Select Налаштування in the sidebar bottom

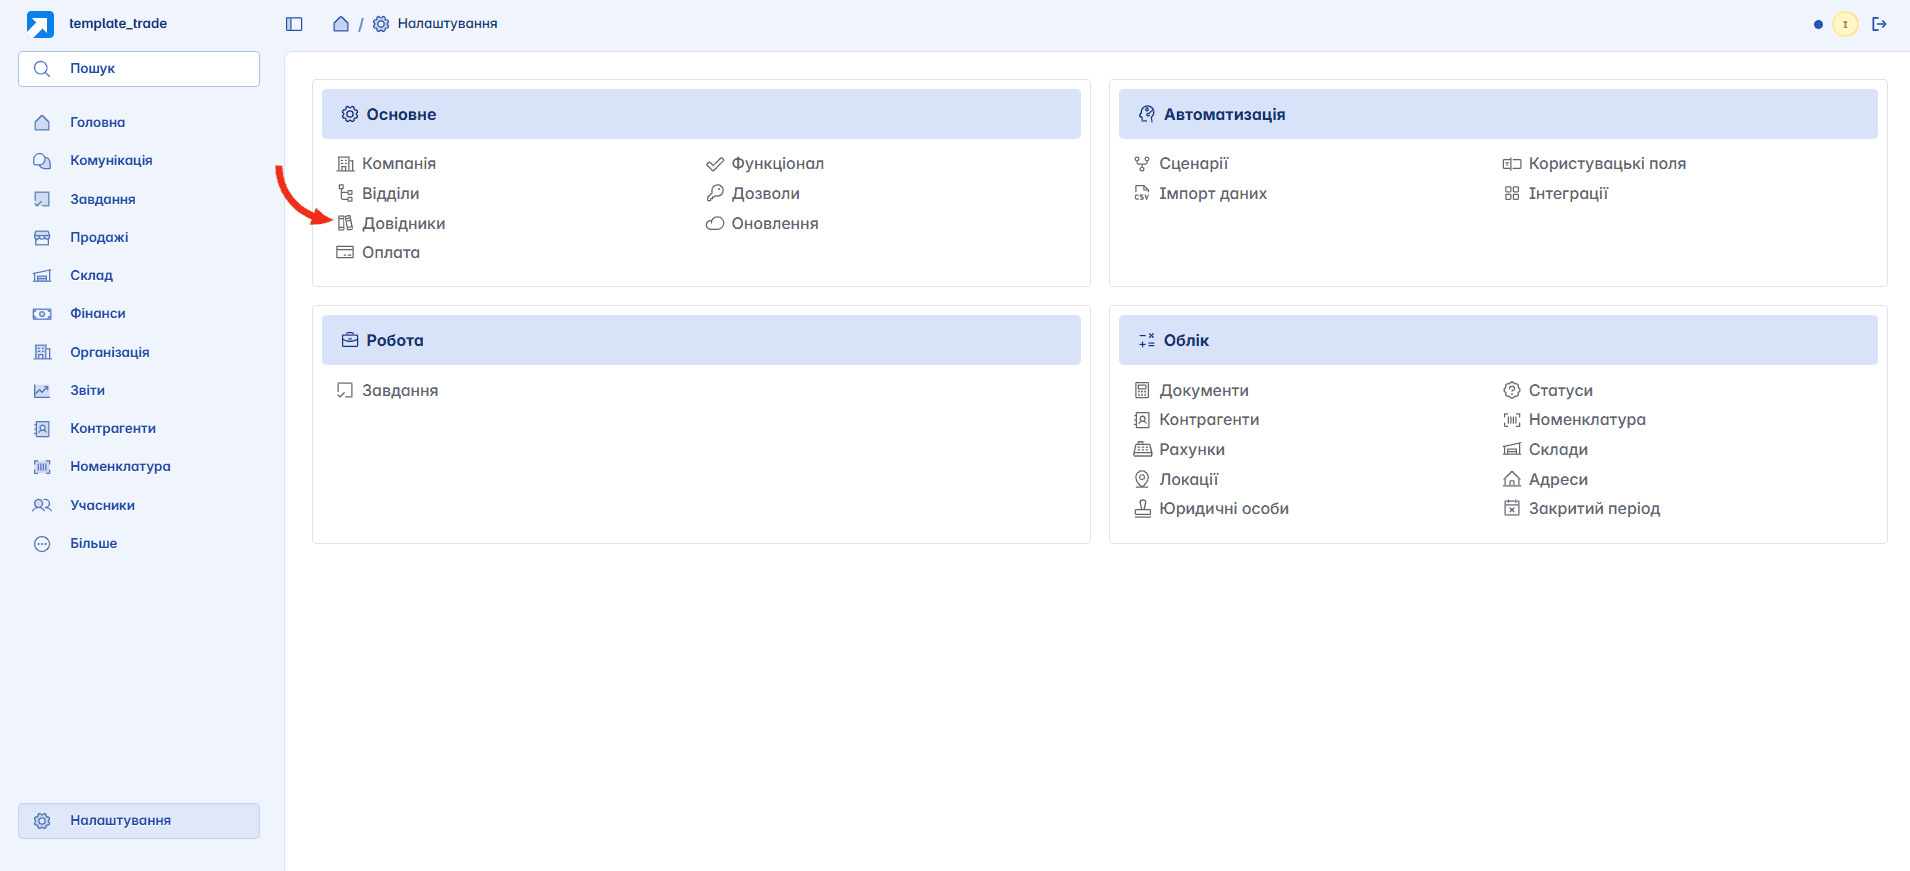pos(139,821)
